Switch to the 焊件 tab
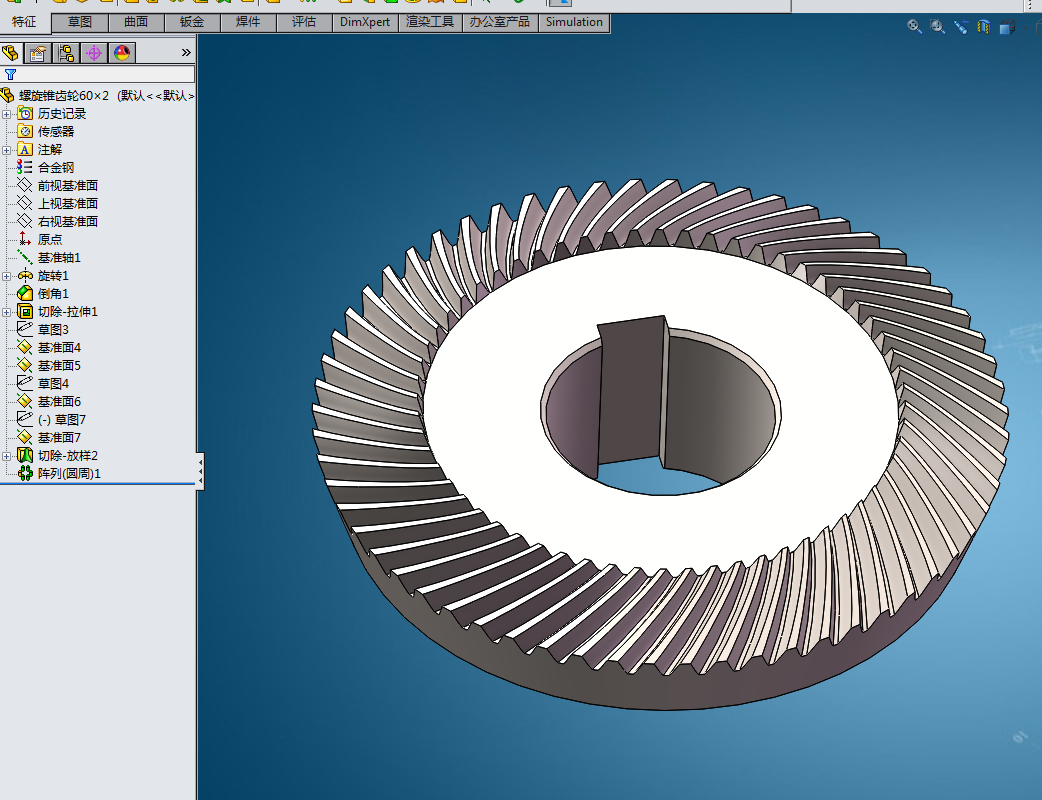 pyautogui.click(x=248, y=22)
